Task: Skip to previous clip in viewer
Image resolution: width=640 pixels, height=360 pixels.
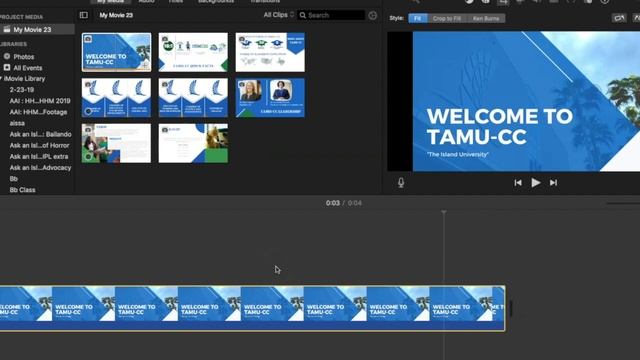Action: click(x=518, y=182)
